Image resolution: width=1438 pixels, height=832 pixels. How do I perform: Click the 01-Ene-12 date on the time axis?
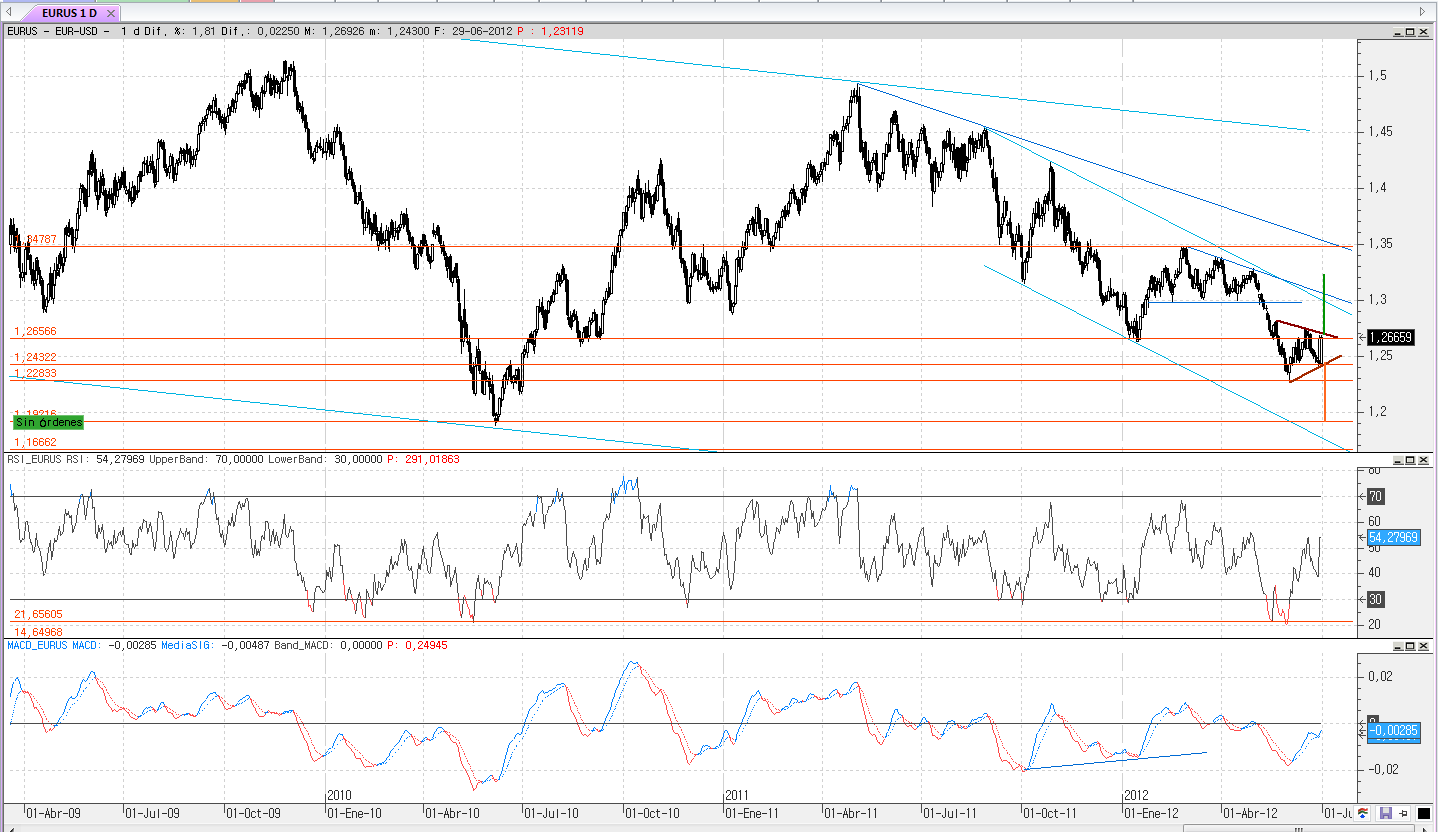coord(1151,813)
